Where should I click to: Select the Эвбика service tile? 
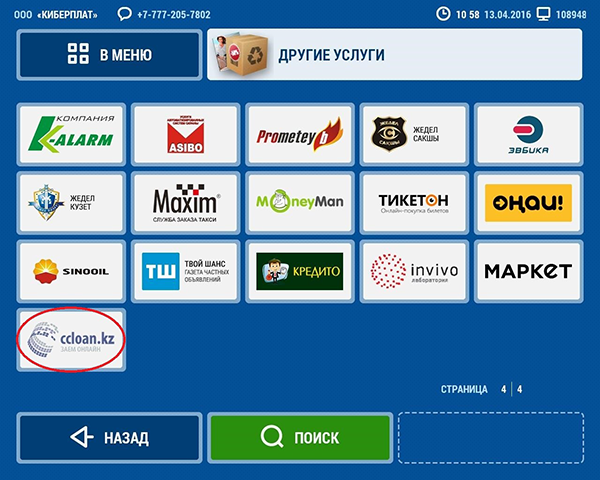click(528, 134)
